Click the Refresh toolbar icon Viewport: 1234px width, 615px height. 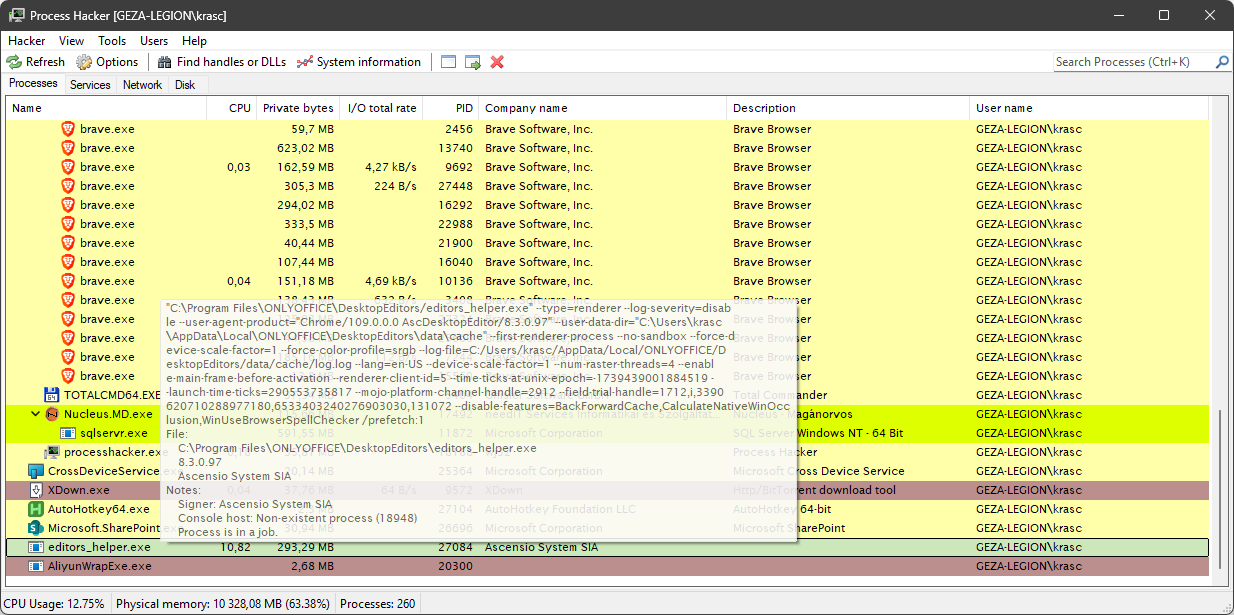click(x=14, y=62)
